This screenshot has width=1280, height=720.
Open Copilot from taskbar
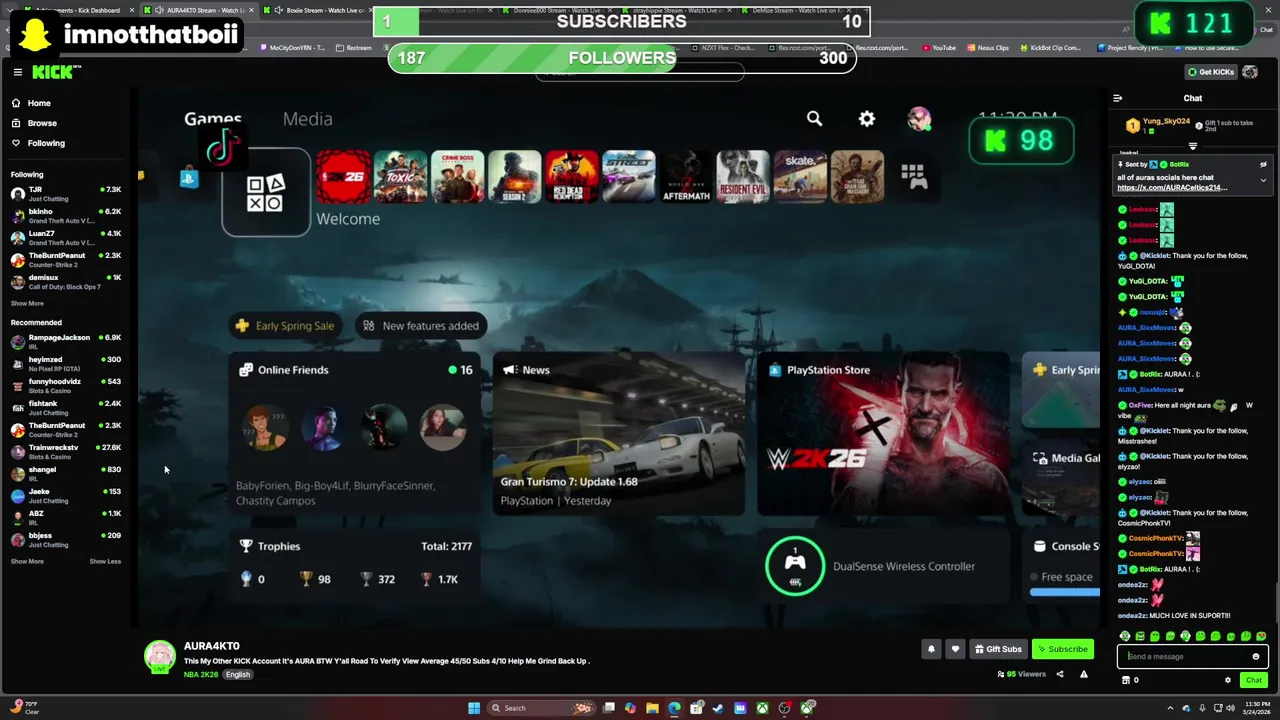(x=630, y=708)
